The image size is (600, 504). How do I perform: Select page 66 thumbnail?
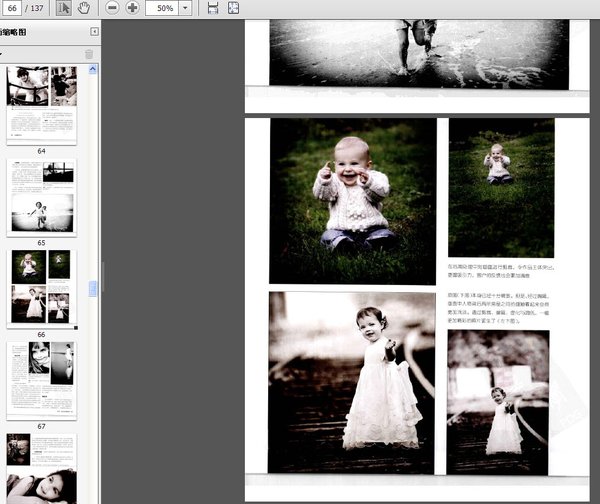41,286
